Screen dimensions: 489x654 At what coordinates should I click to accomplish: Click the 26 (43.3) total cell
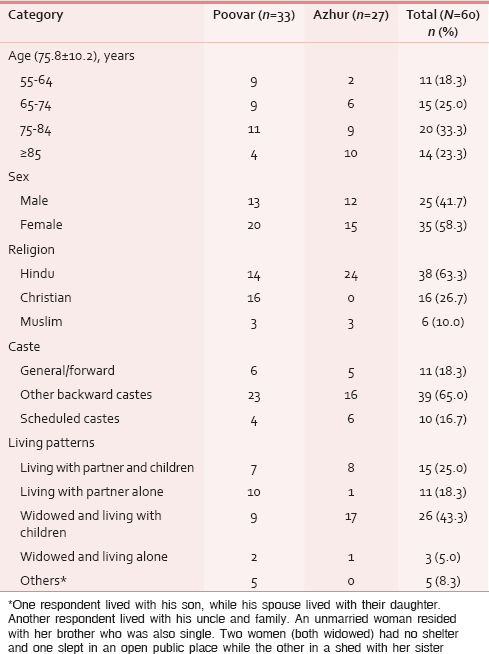point(443,517)
